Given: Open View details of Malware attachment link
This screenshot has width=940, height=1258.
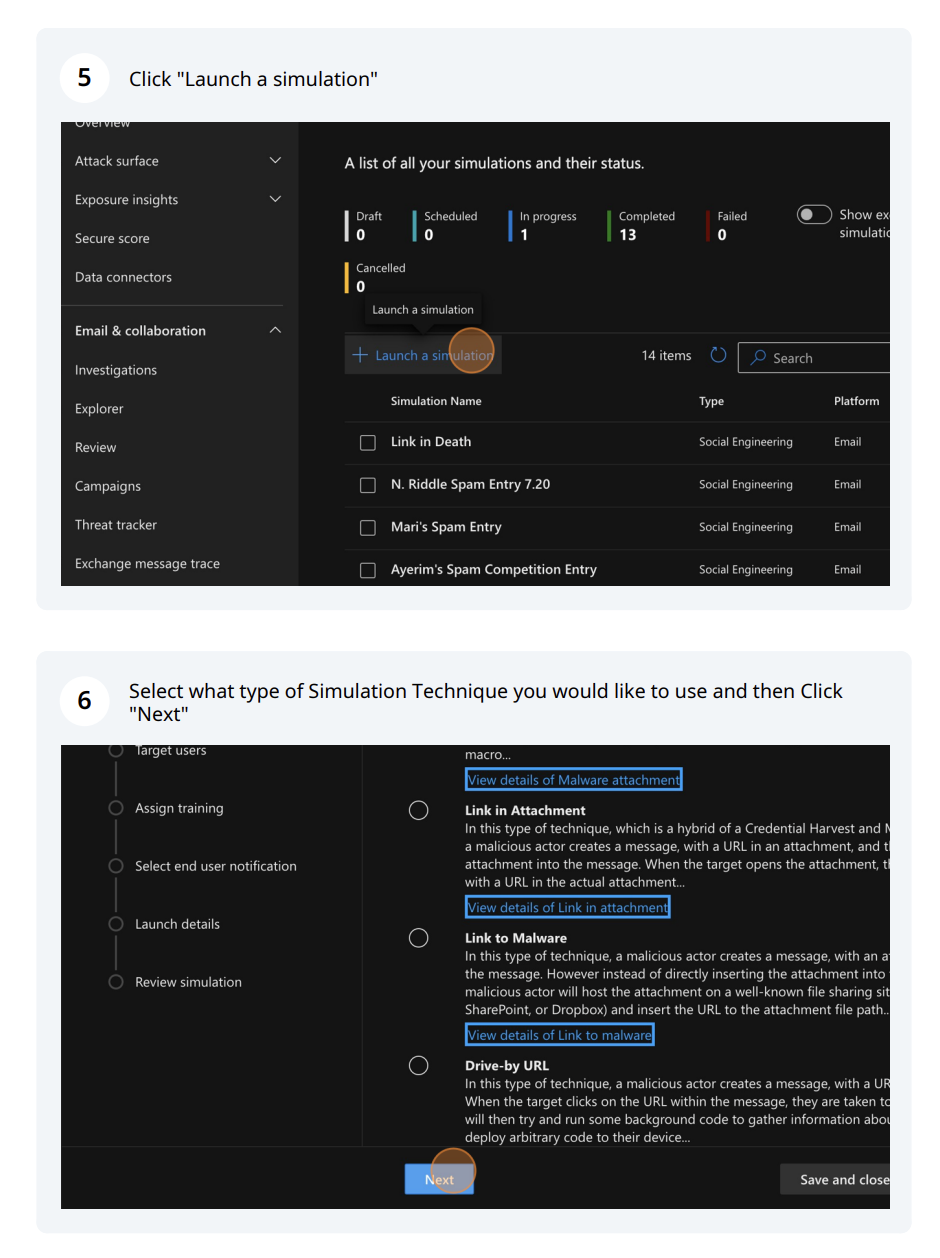Looking at the screenshot, I should 573,780.
